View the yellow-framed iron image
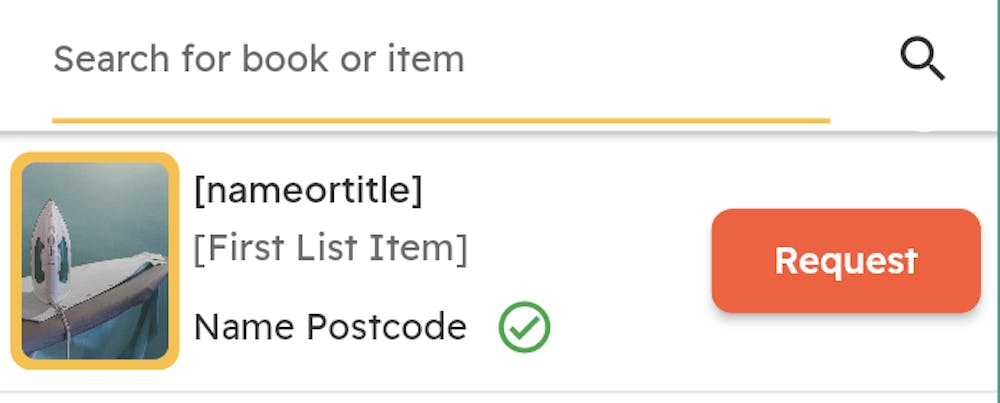The width and height of the screenshot is (1000, 403). [95, 261]
